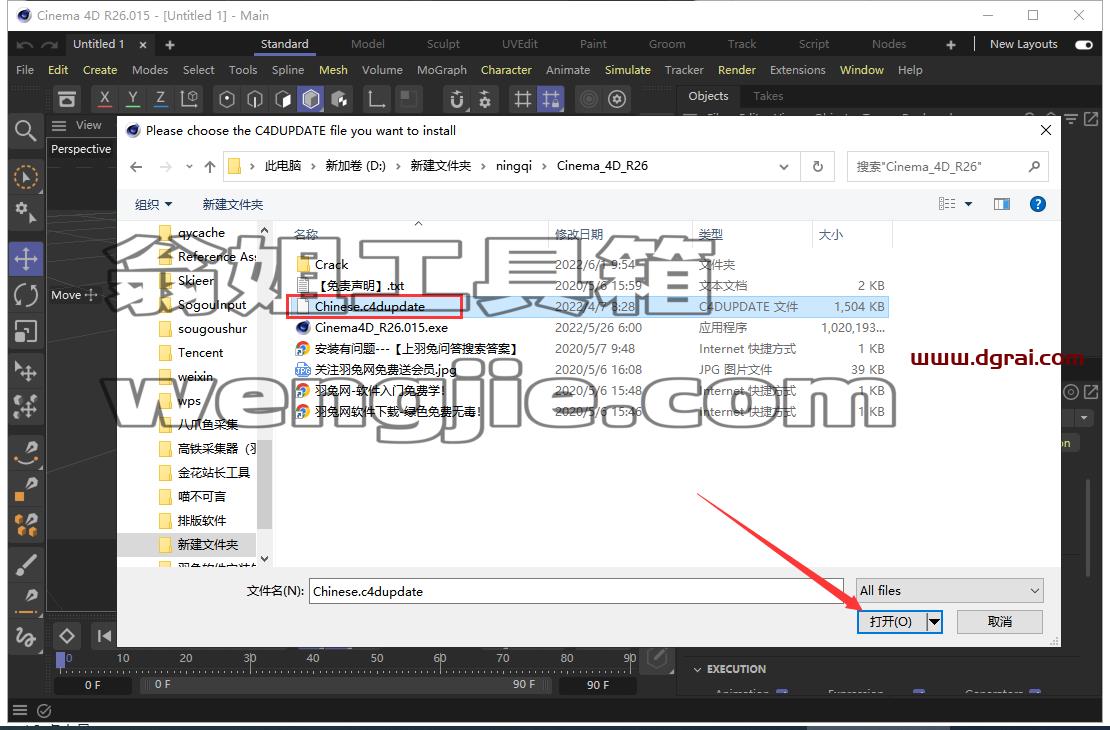This screenshot has height=730, width=1110.
Task: Open the All files type dropdown
Action: coord(949,591)
